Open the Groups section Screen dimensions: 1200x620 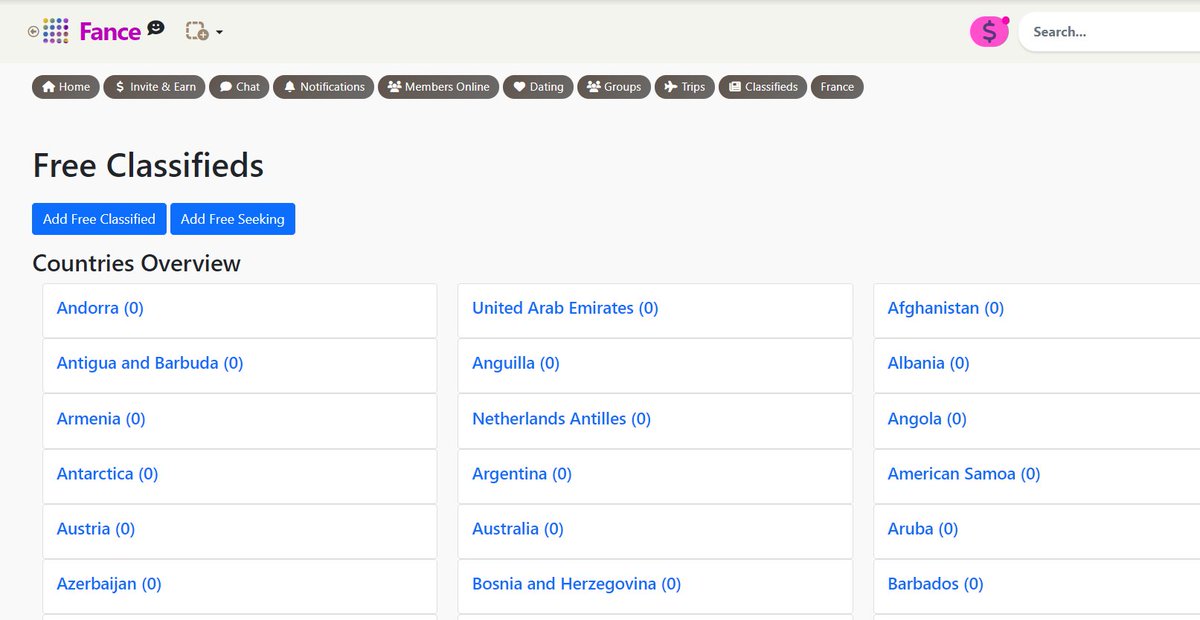point(614,87)
